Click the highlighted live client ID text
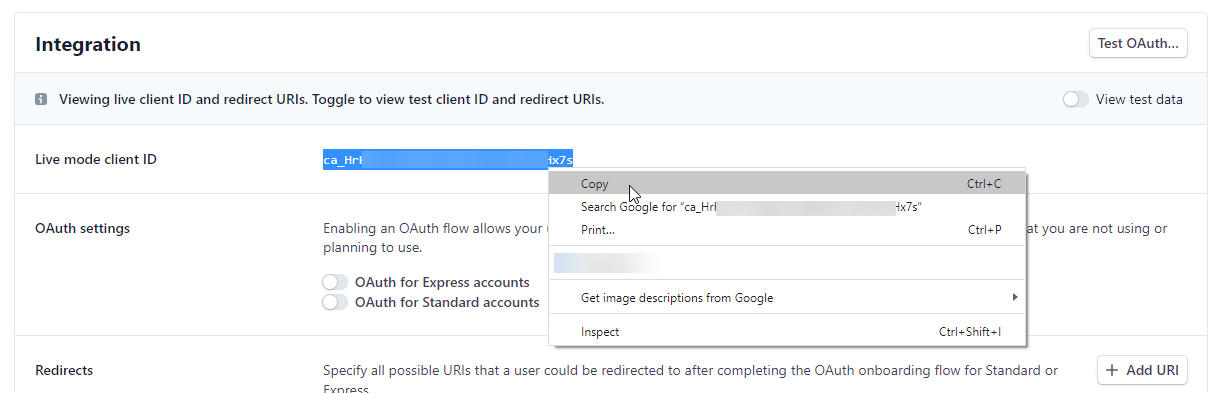The image size is (1218, 393). coord(448,159)
